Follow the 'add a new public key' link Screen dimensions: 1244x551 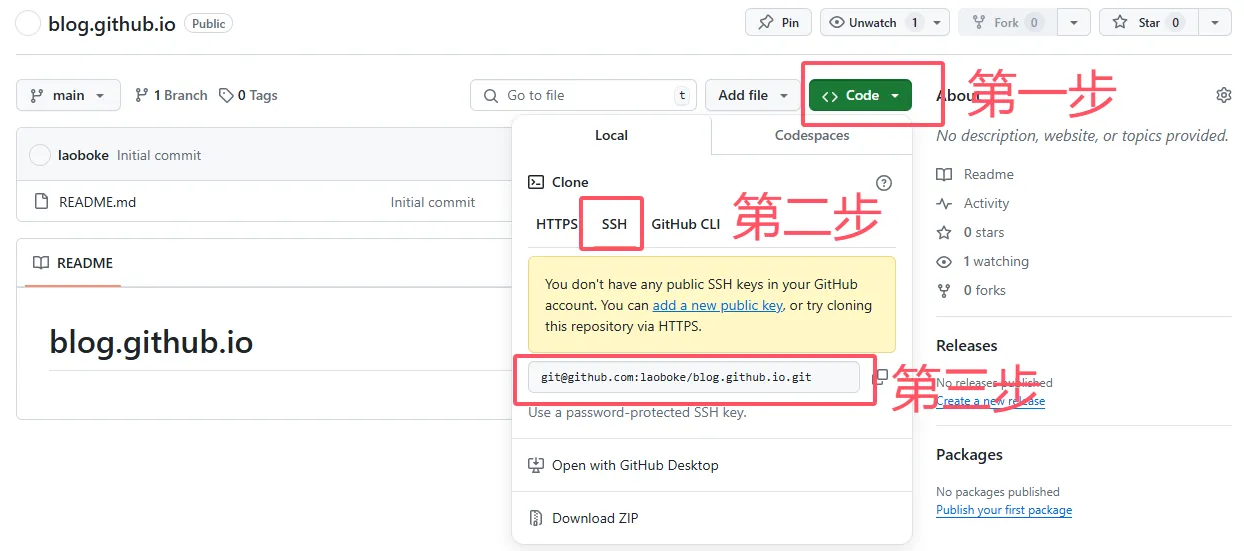(x=717, y=305)
